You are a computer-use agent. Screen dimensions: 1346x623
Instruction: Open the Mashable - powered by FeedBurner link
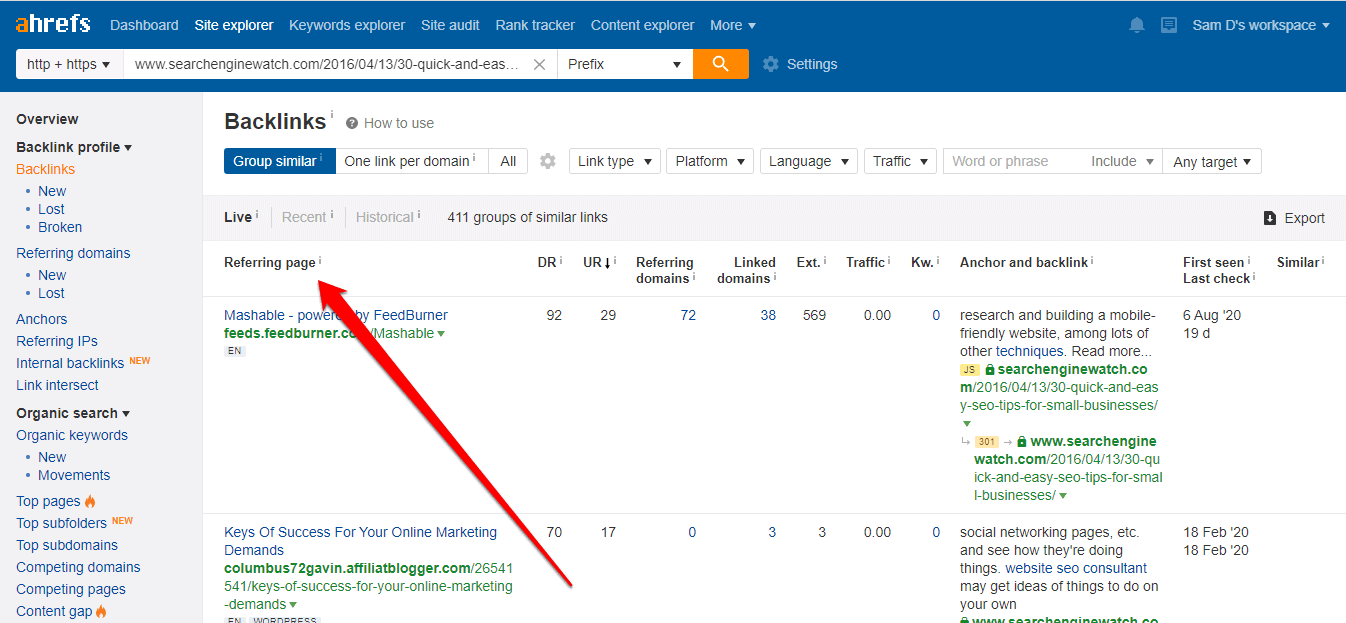pos(336,315)
